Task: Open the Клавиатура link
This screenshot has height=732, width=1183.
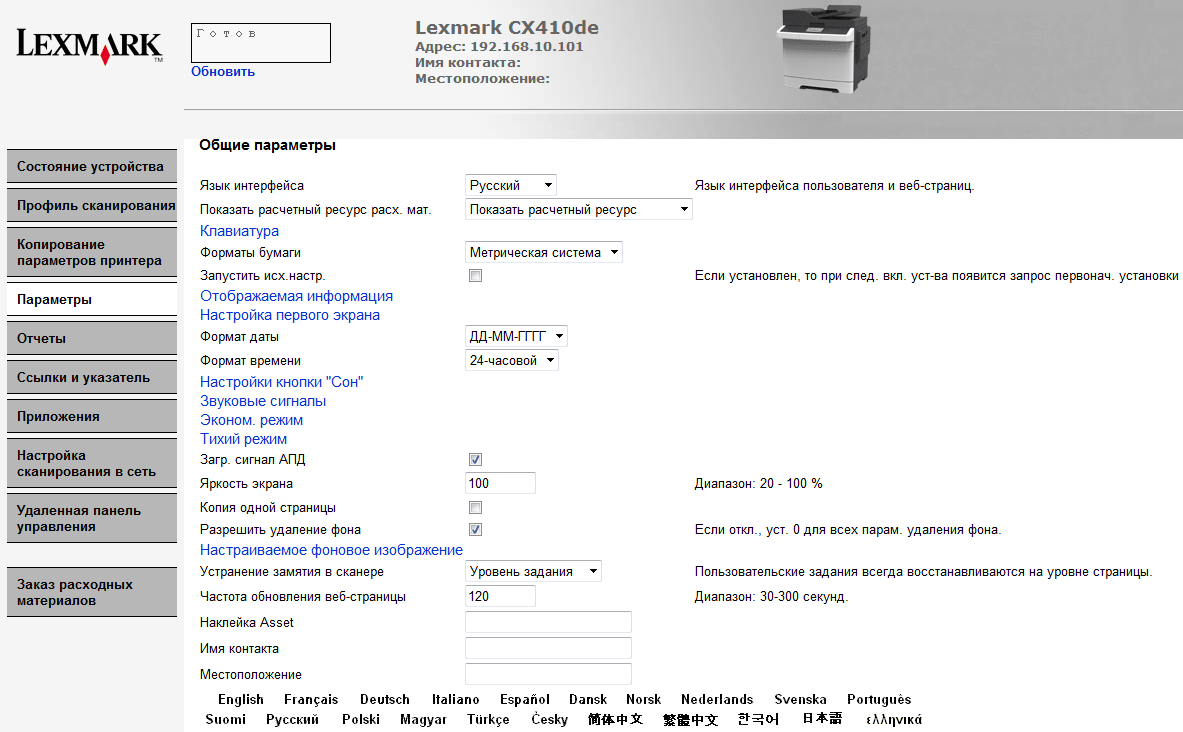Action: pos(239,231)
